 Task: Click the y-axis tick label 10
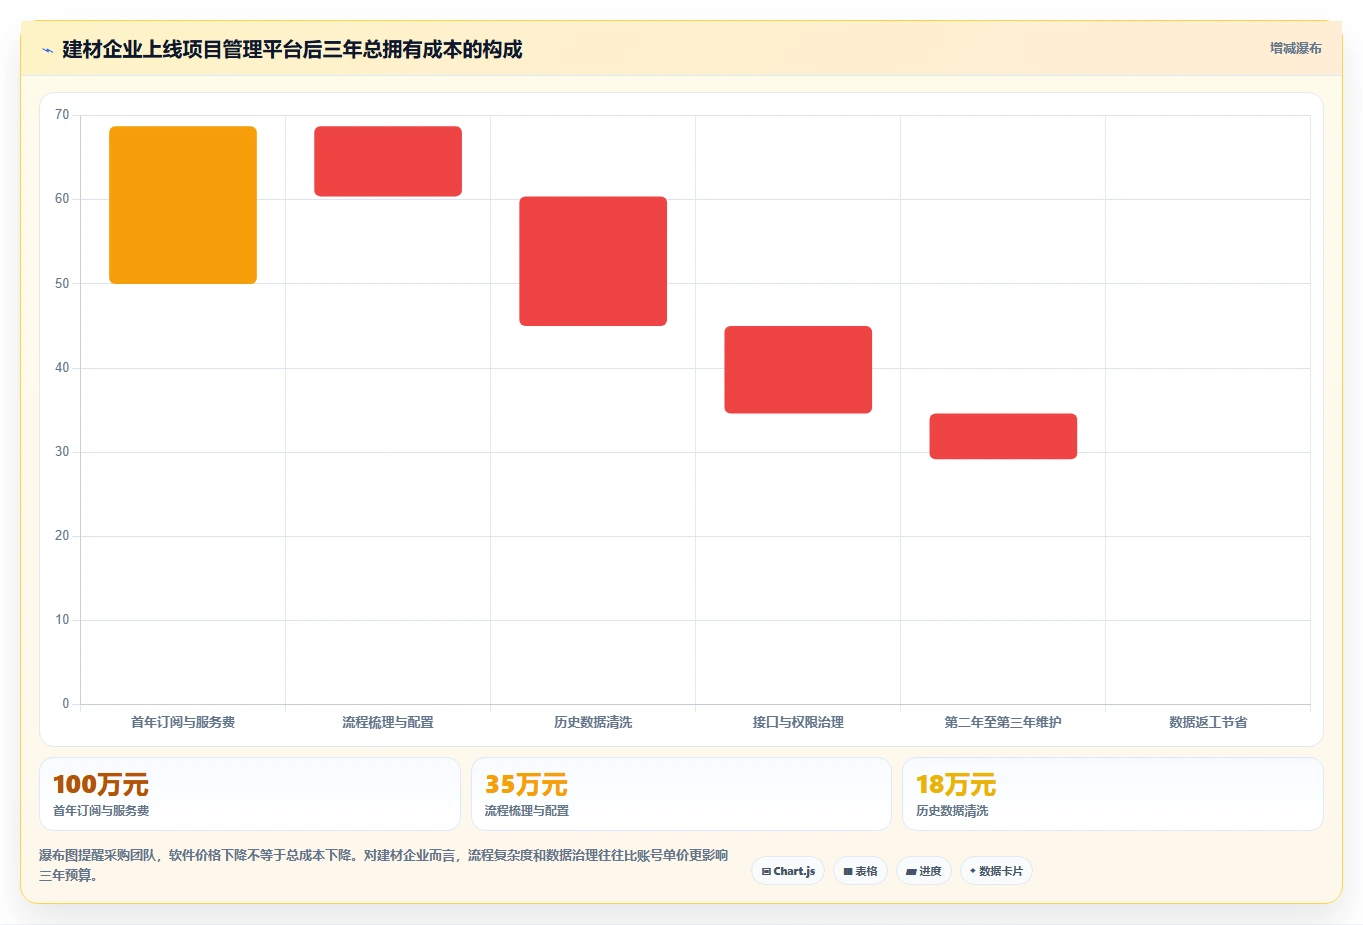click(x=62, y=620)
